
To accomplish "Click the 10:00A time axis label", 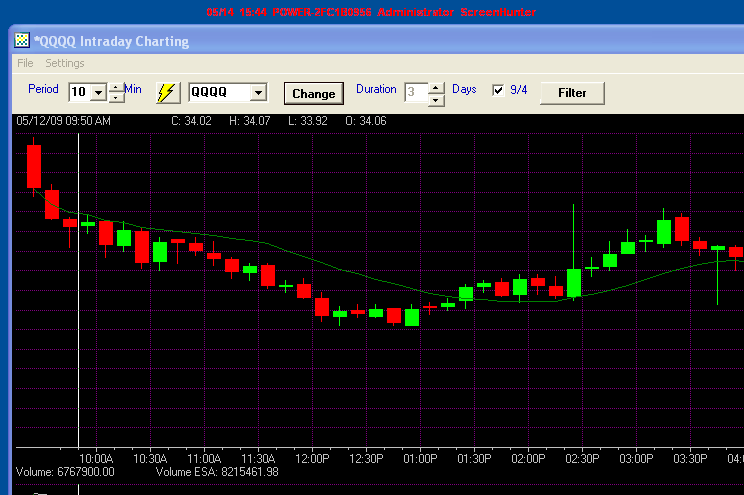I will (96, 458).
